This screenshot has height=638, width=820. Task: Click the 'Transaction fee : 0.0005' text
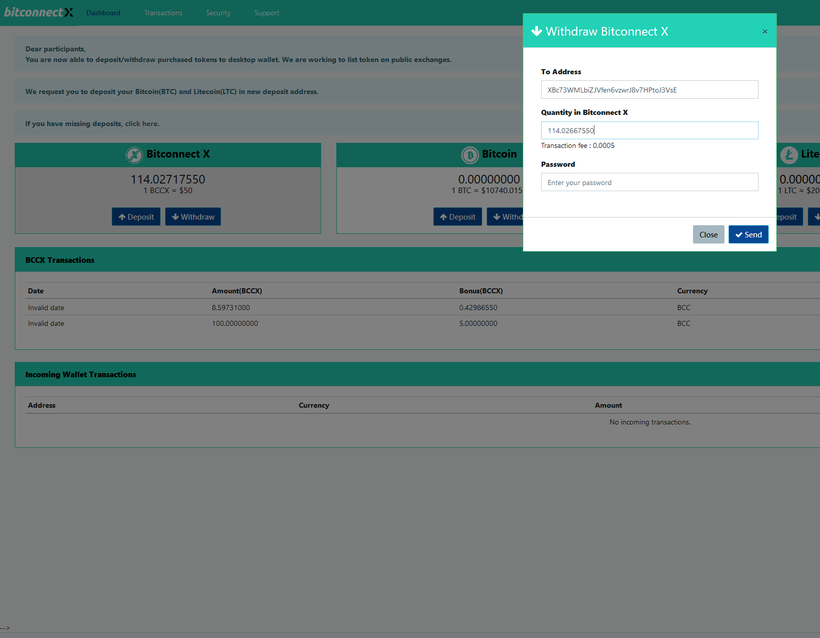(577, 145)
